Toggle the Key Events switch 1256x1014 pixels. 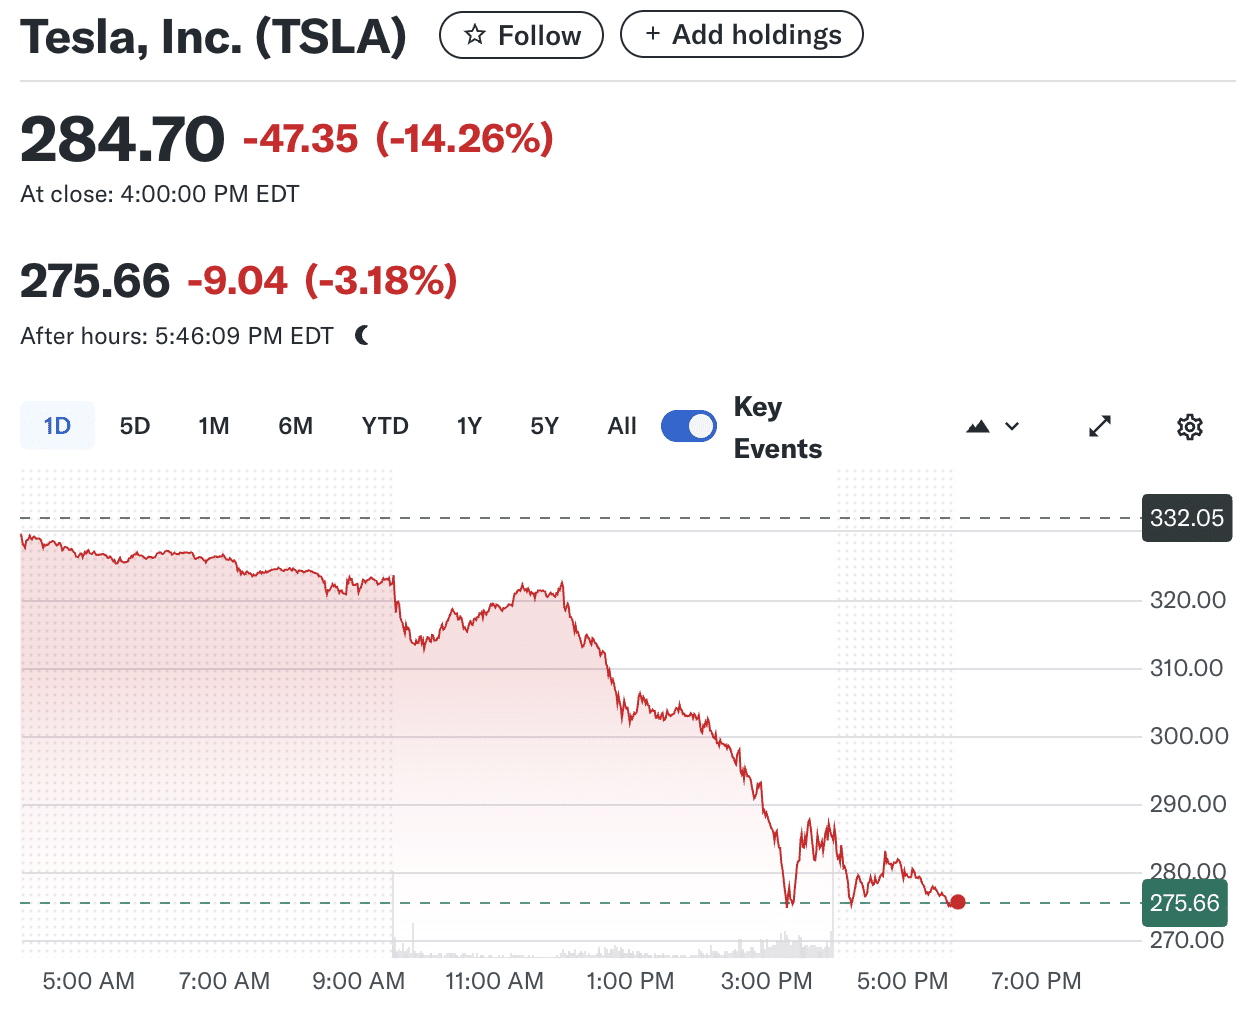coord(689,426)
